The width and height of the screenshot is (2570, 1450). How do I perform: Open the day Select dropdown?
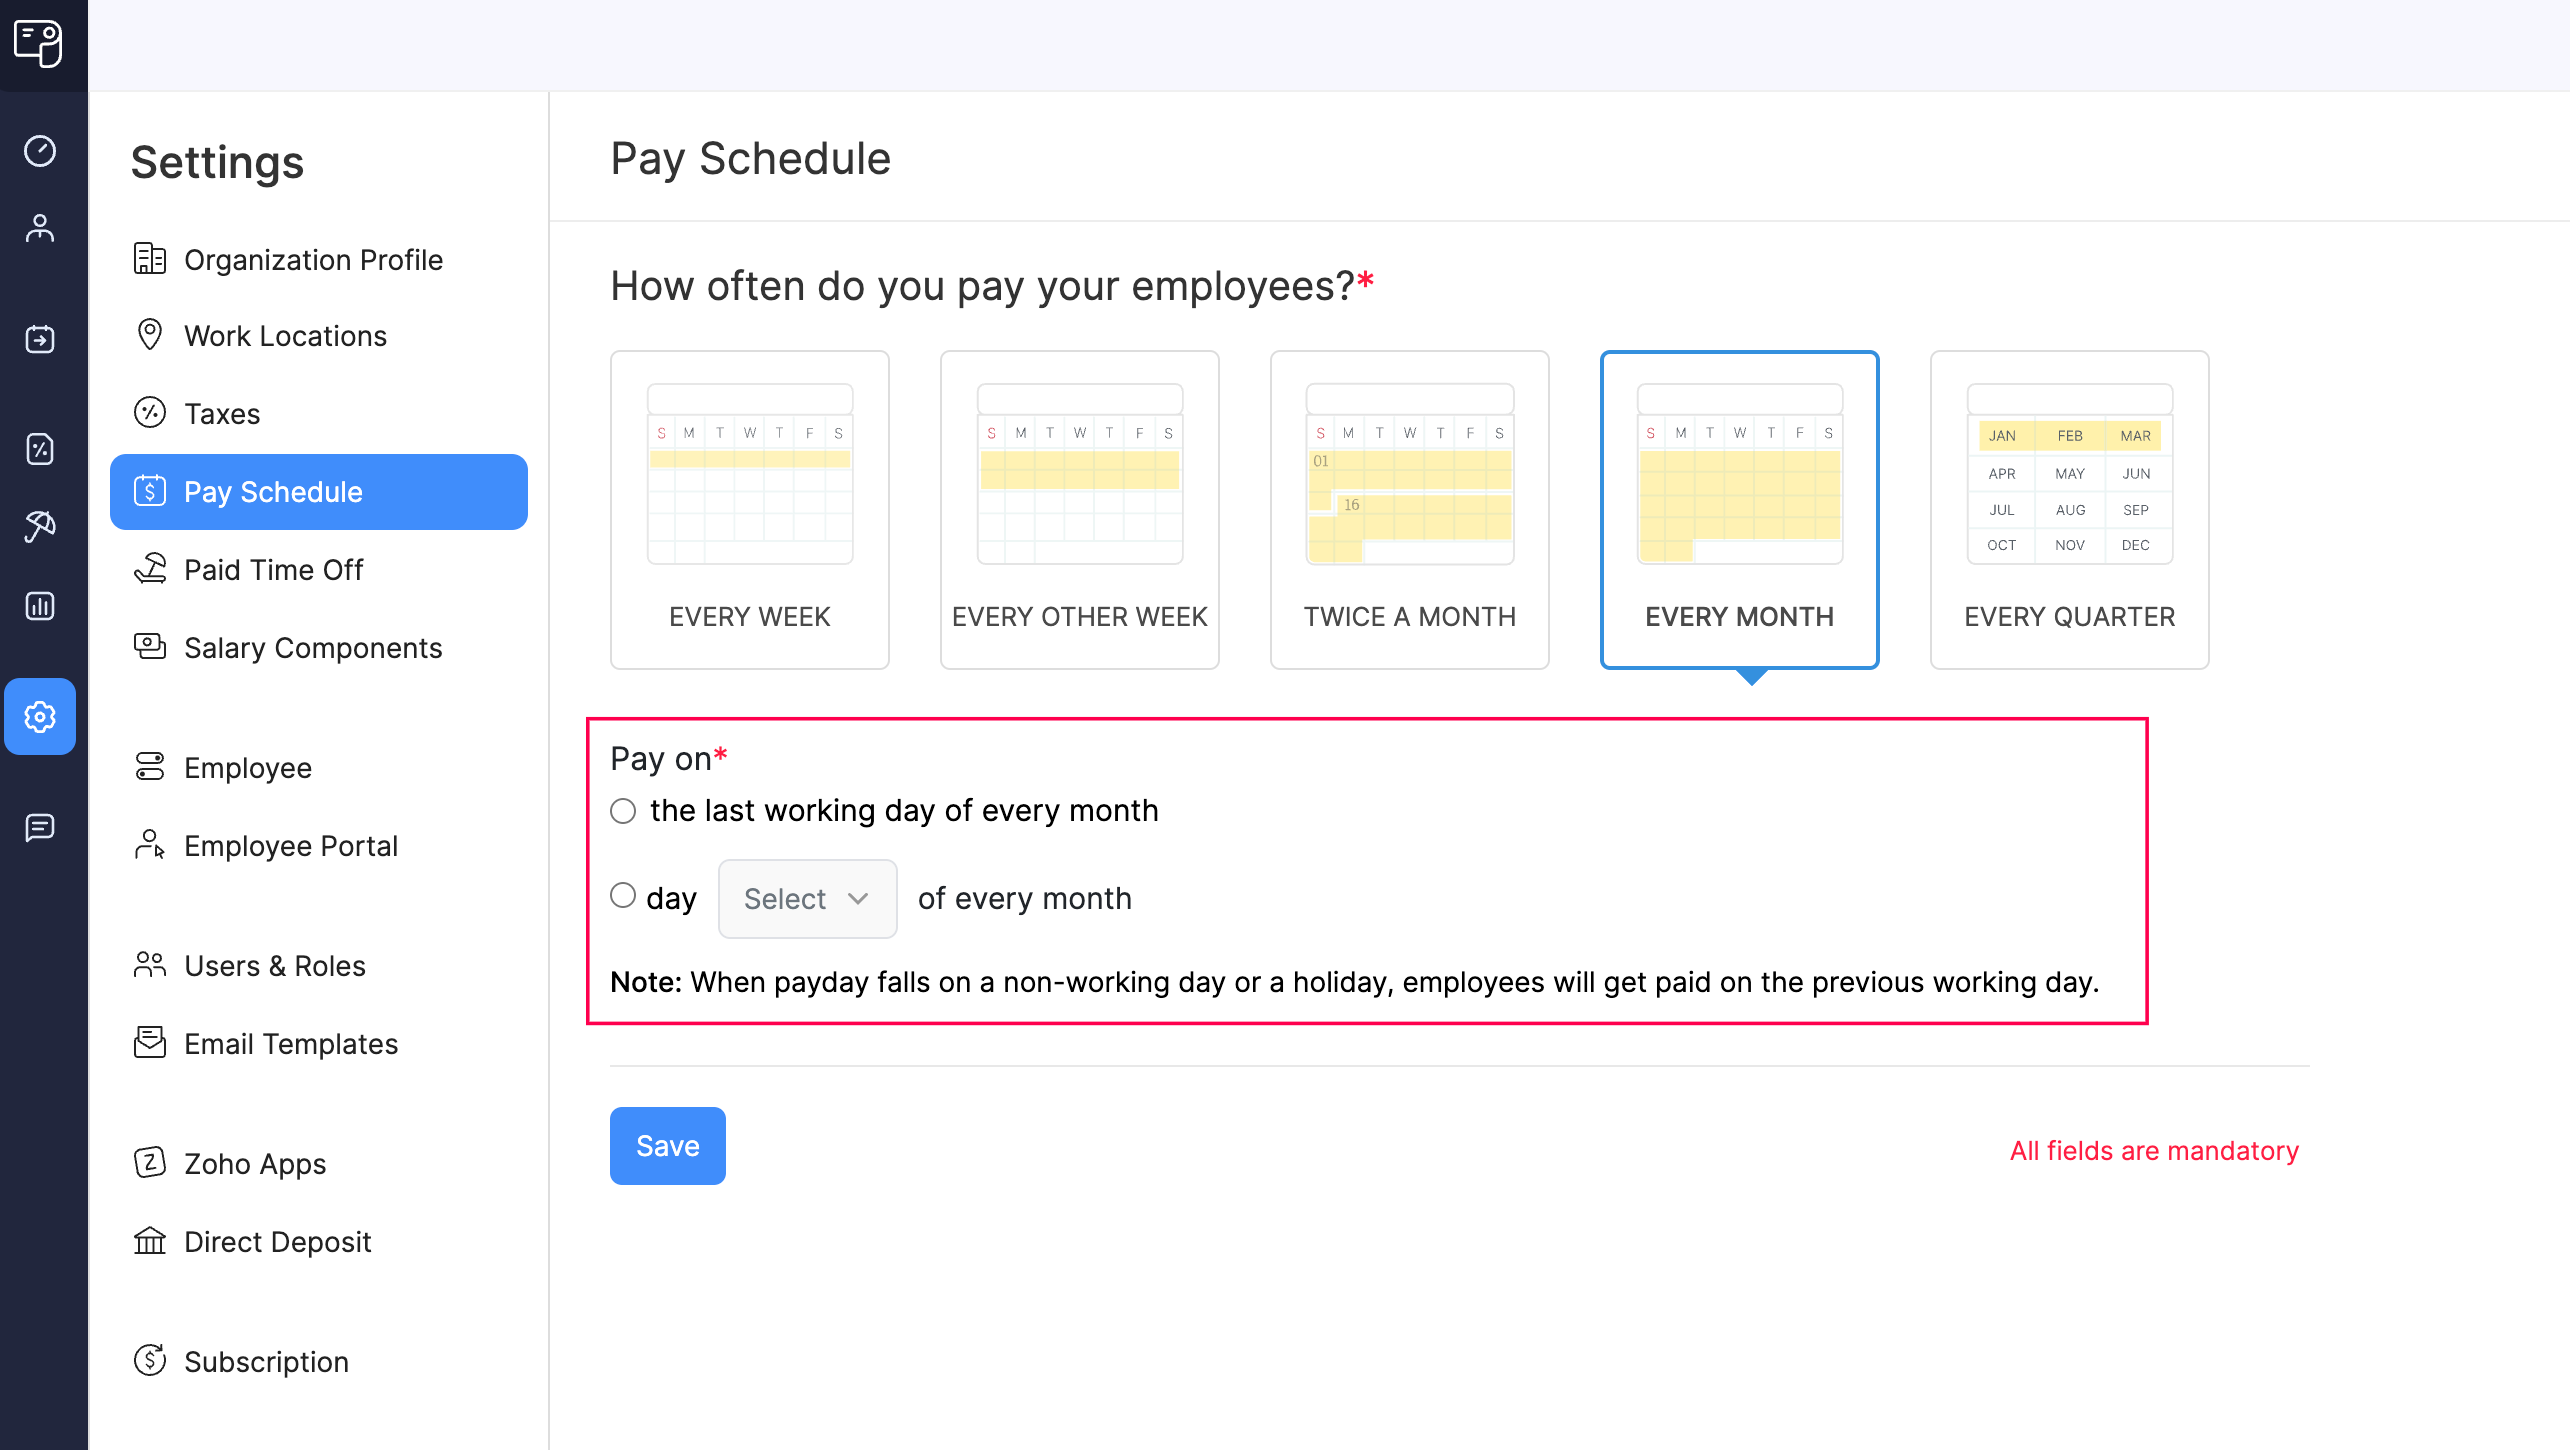807,899
